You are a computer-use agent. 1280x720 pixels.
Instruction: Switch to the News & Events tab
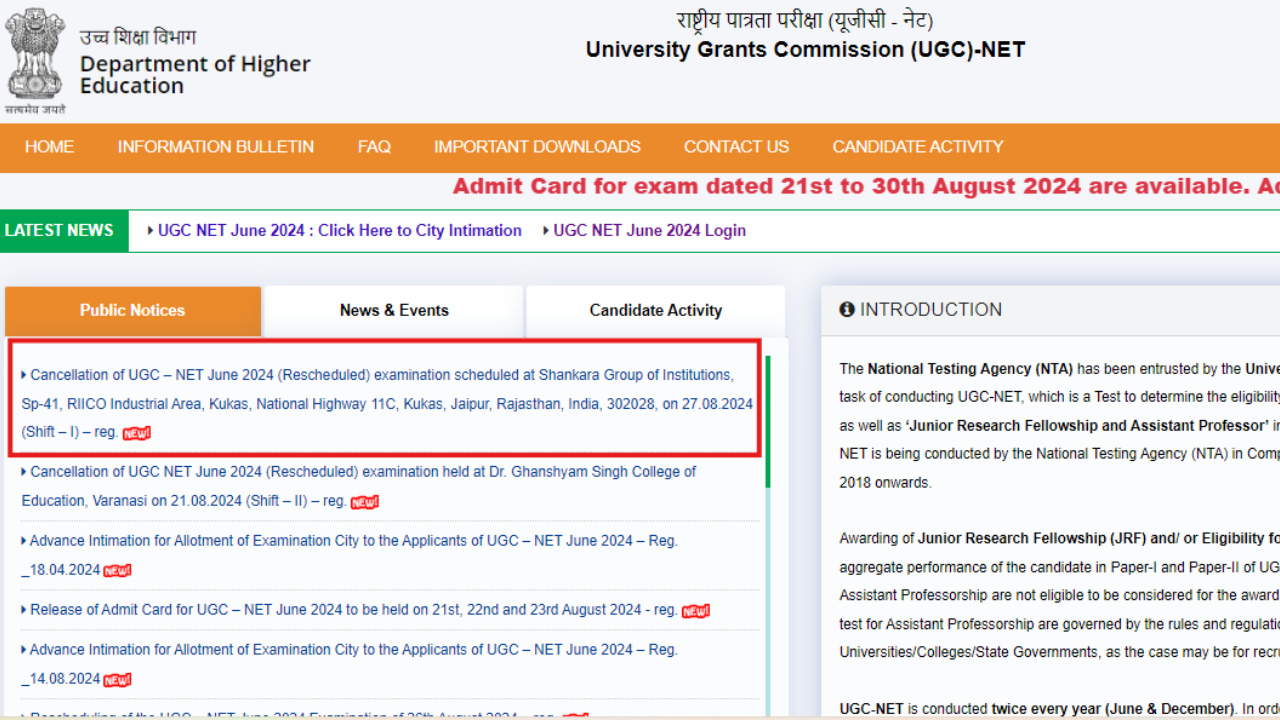[394, 311]
